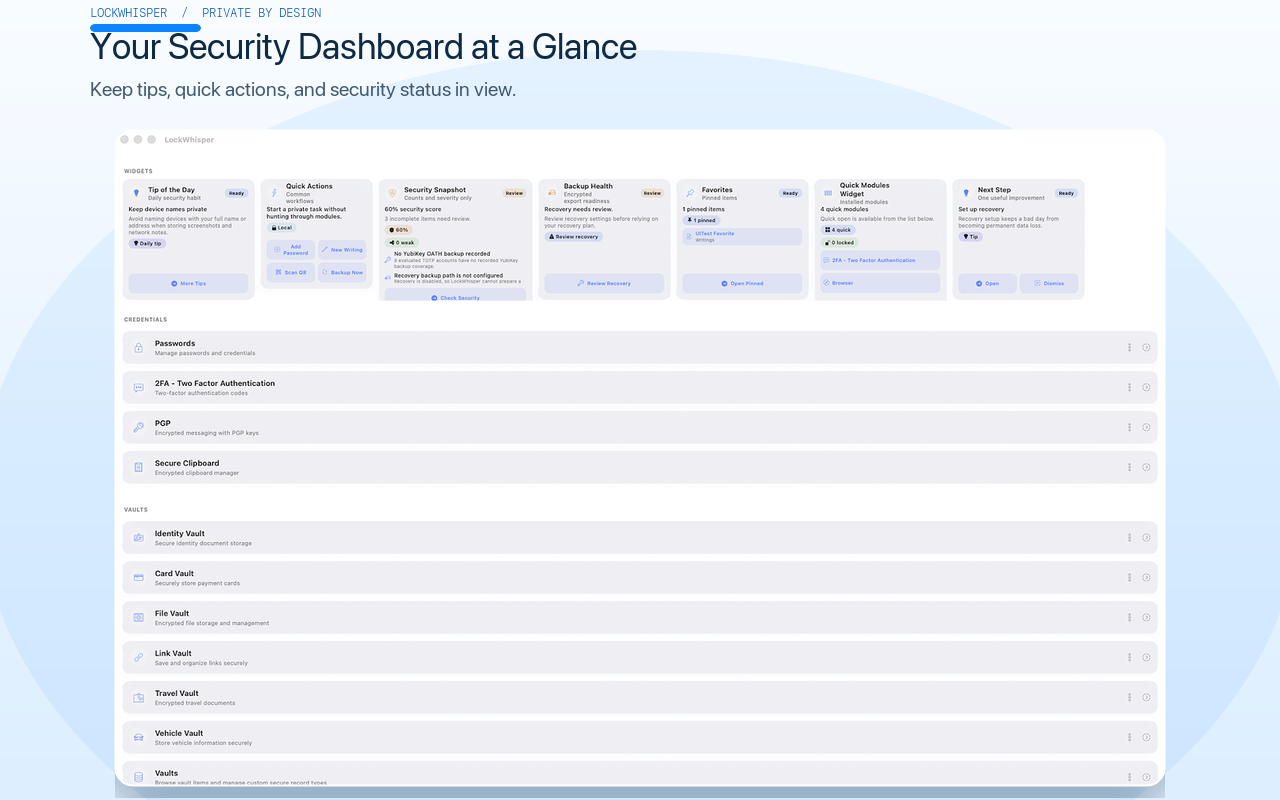Select the "Travel Vault" row title
This screenshot has height=800, width=1280.
[x=177, y=693]
